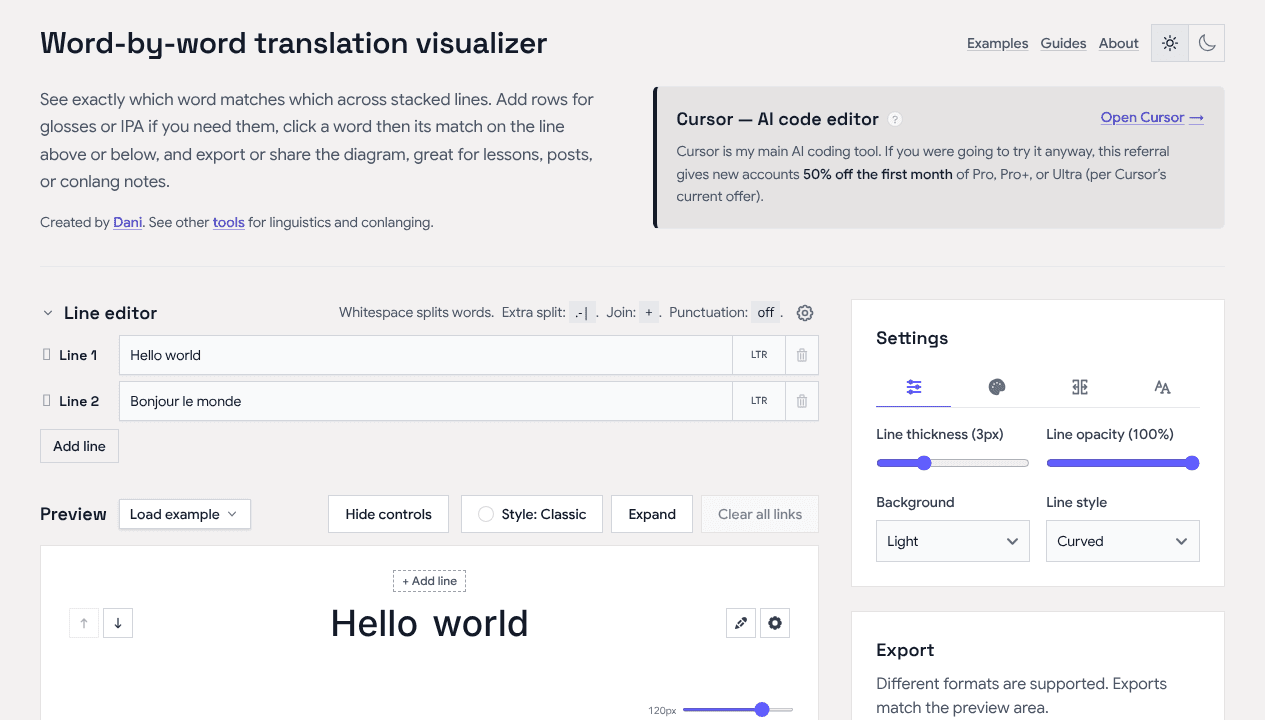Open the Load example dropdown
The image size is (1280, 720).
point(184,514)
